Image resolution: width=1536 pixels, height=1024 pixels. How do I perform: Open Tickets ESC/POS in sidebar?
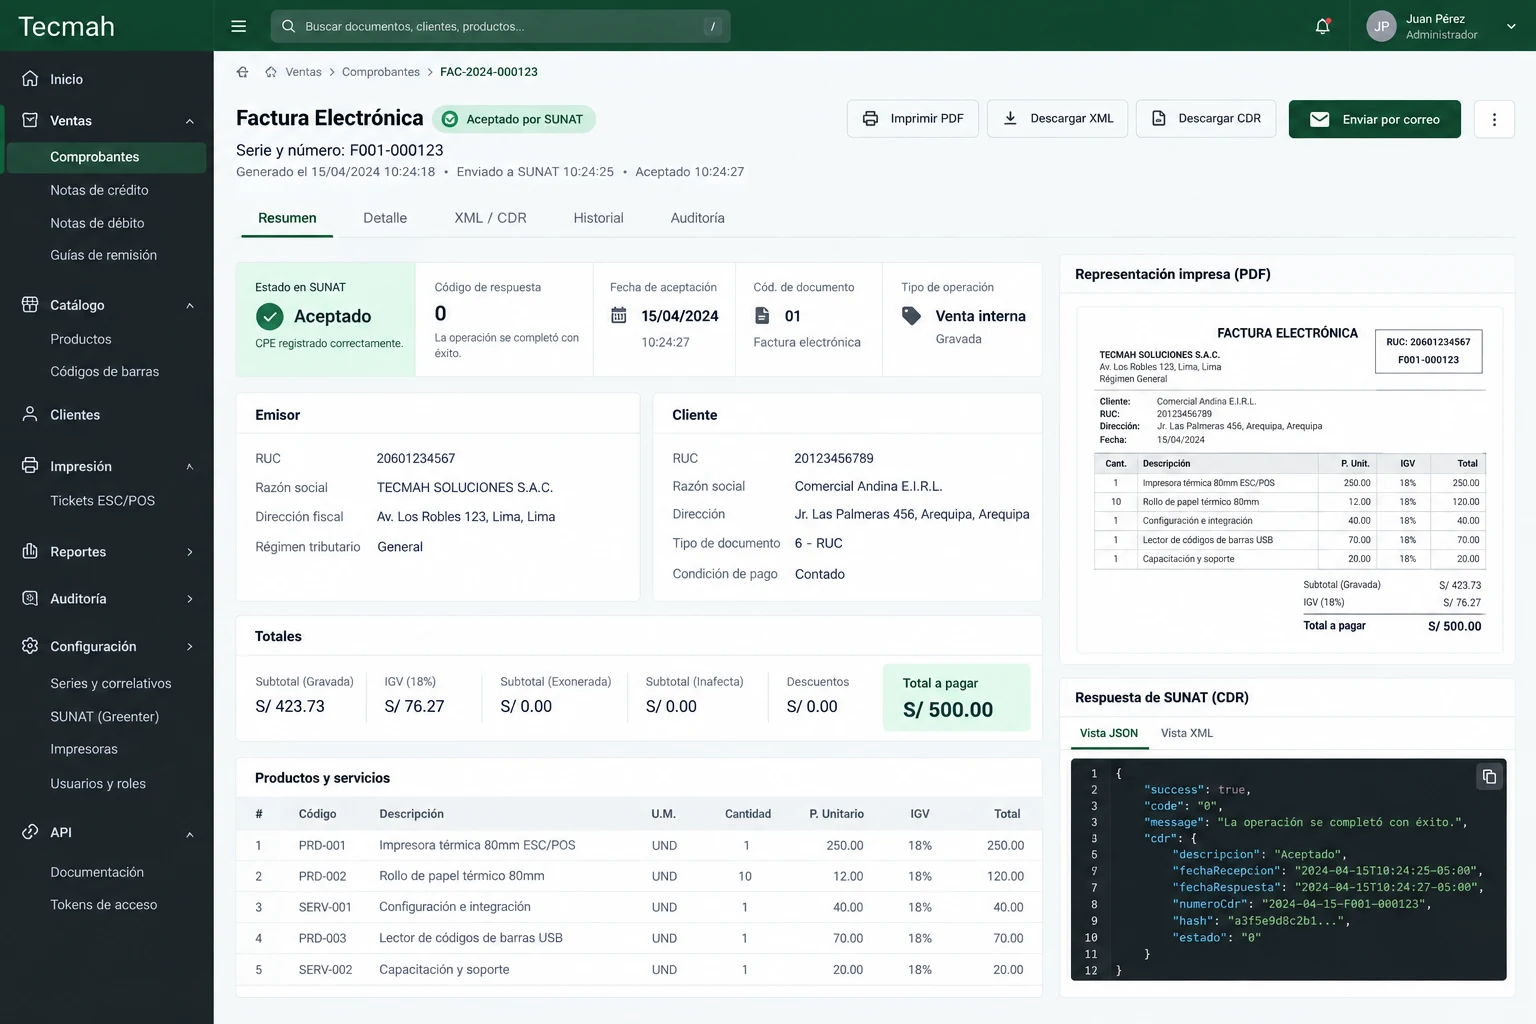click(103, 500)
